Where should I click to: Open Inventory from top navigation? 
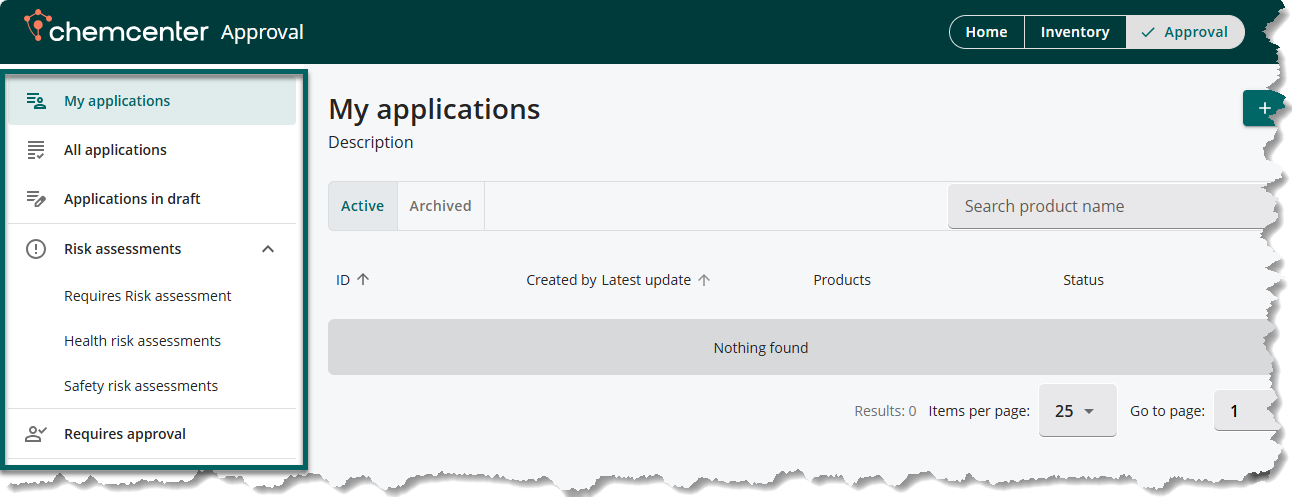point(1074,32)
